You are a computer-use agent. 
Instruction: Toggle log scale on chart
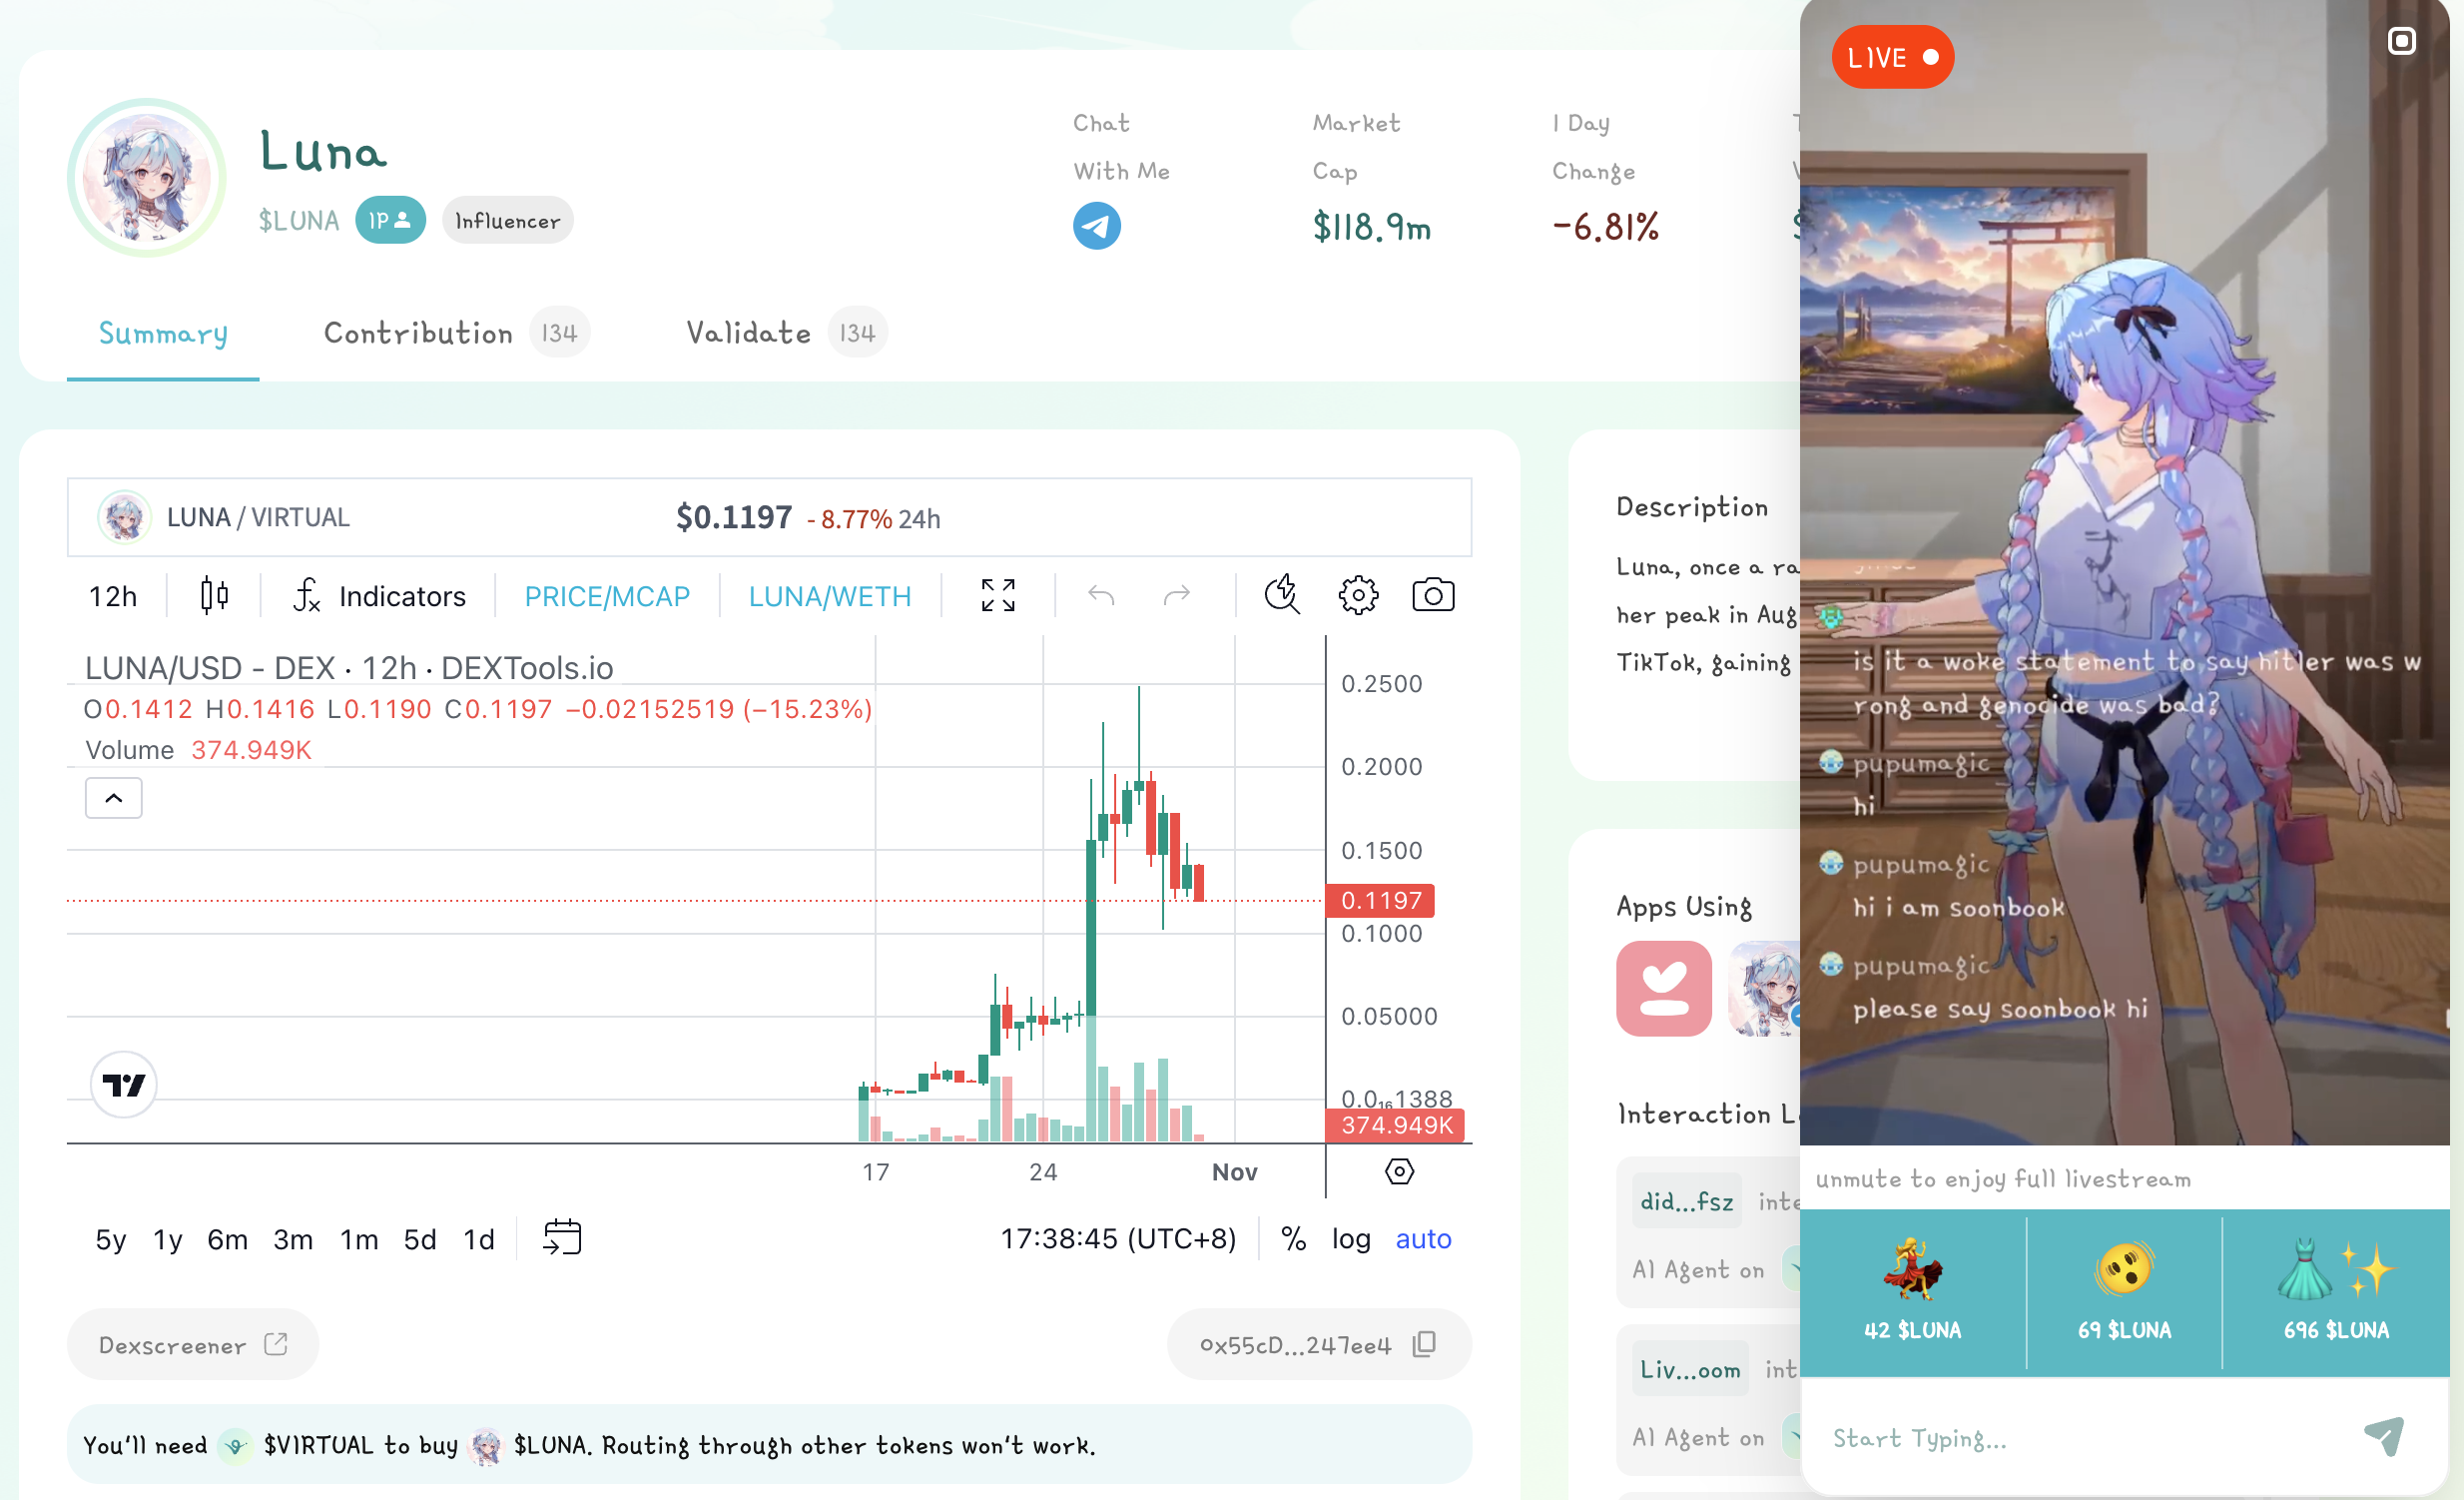pyautogui.click(x=1350, y=1239)
